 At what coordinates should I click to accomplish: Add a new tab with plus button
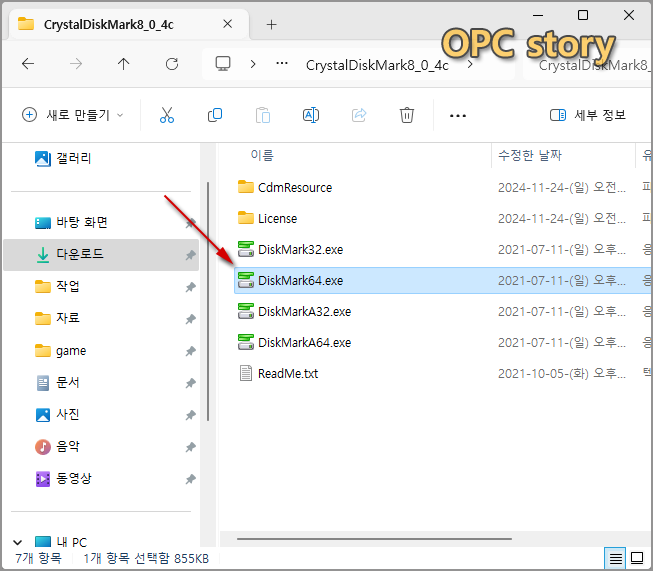point(272,25)
